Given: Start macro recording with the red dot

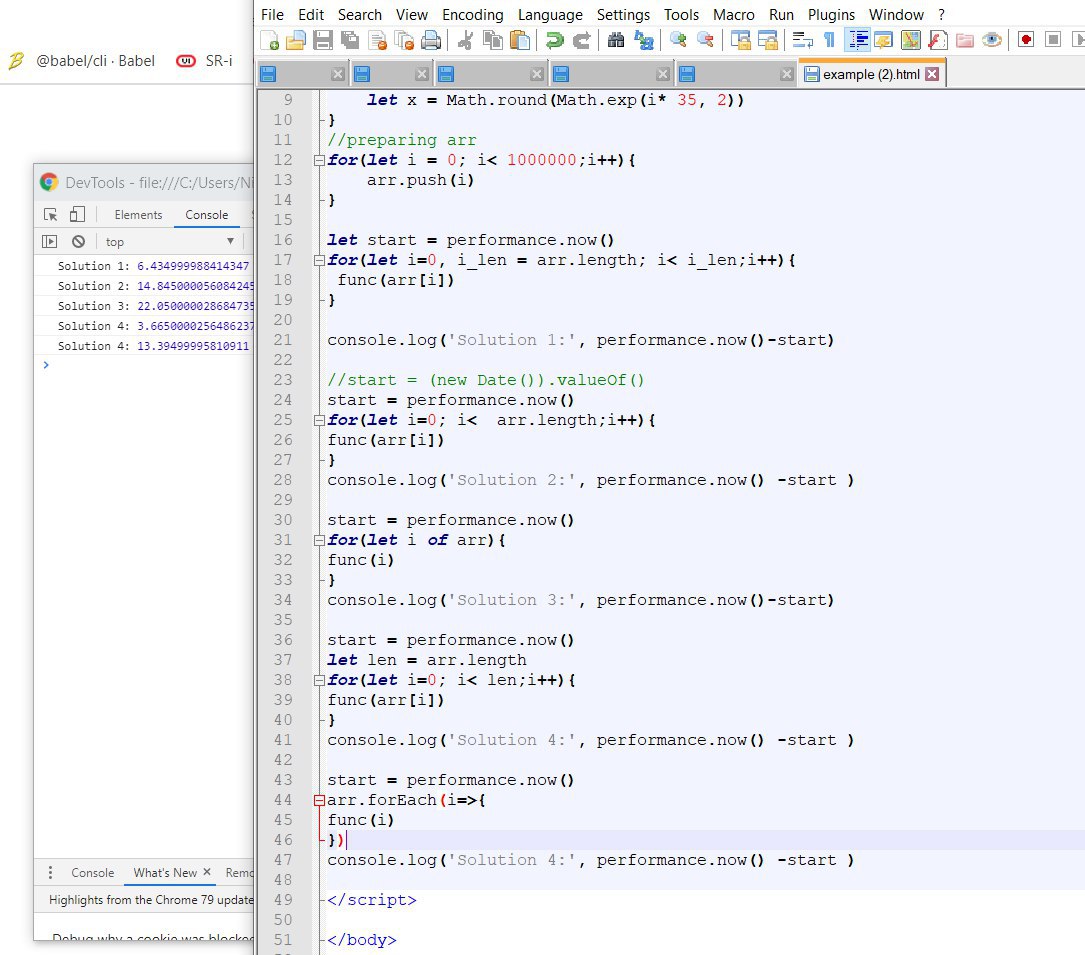Looking at the screenshot, I should pyautogui.click(x=1025, y=40).
